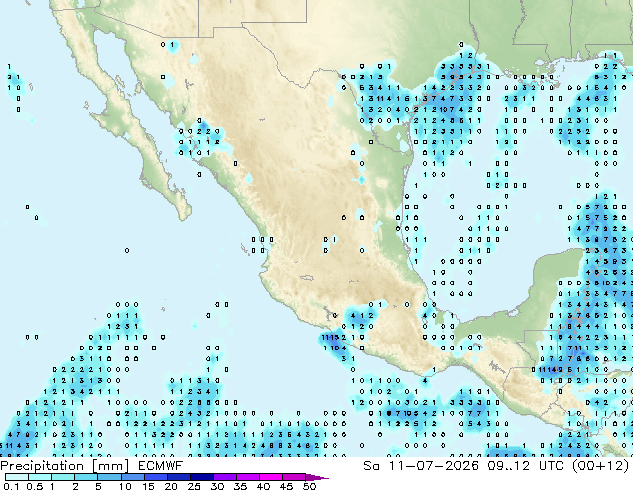The width and height of the screenshot is (634, 490).
Task: Select the "ECMWF" model label
Action: tap(161, 466)
